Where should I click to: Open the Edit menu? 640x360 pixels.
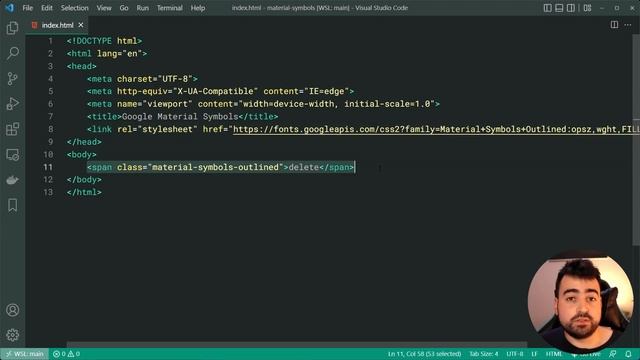pyautogui.click(x=47, y=8)
